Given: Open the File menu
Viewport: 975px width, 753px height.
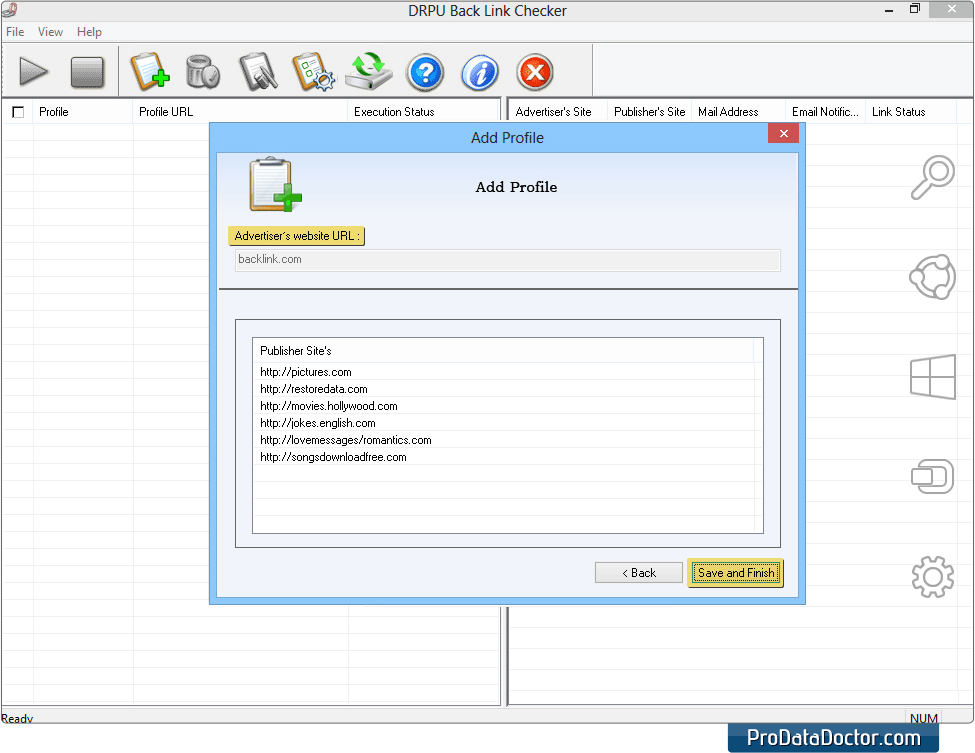Looking at the screenshot, I should point(15,32).
